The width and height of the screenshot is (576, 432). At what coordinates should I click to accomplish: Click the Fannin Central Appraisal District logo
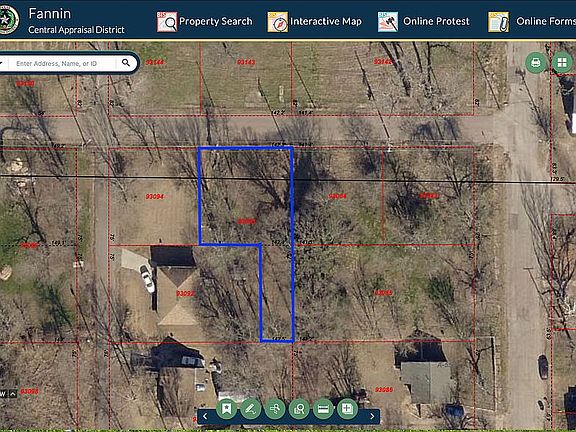[9, 20]
